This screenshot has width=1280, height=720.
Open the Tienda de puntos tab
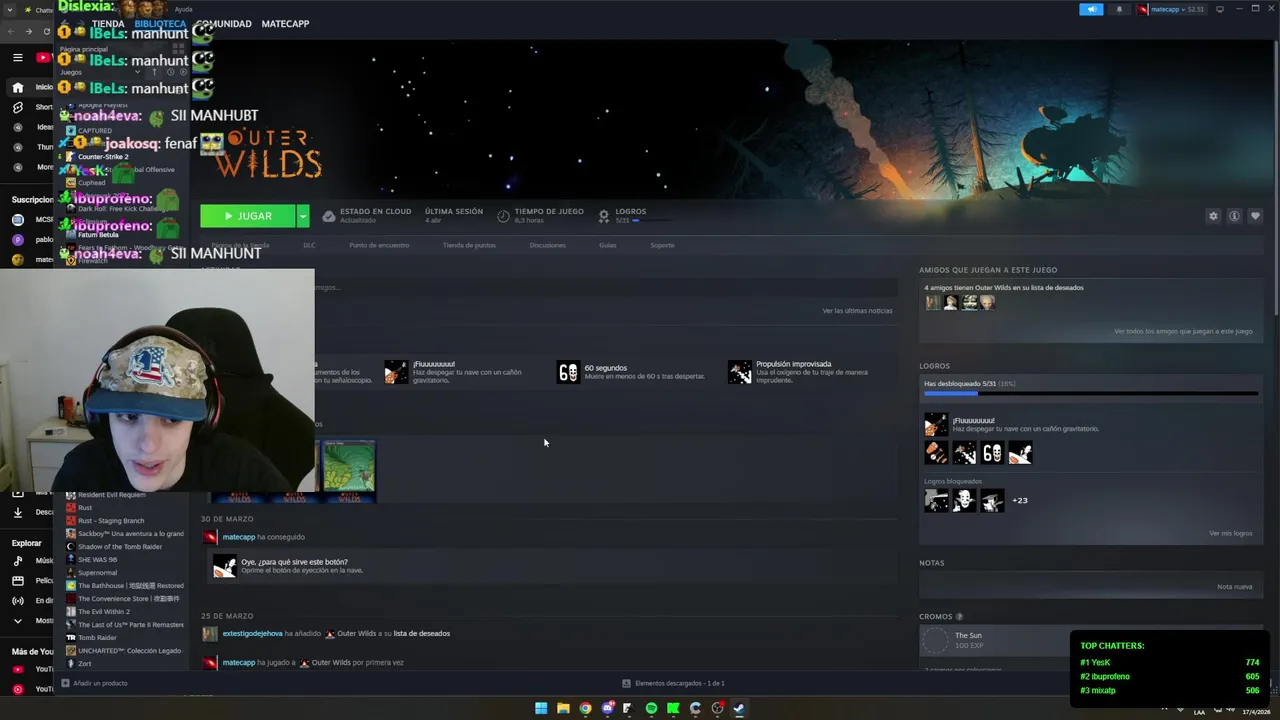click(x=469, y=245)
